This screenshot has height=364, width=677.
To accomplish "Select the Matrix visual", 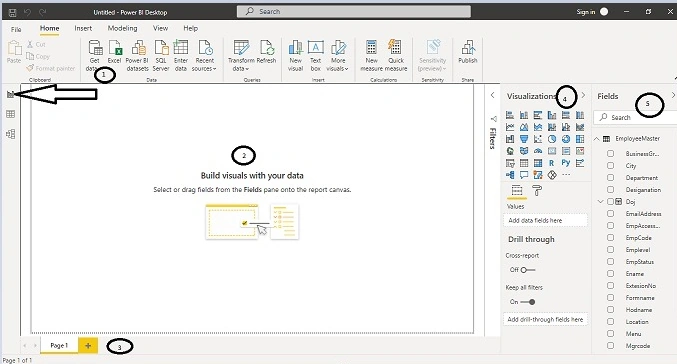I will [538, 163].
